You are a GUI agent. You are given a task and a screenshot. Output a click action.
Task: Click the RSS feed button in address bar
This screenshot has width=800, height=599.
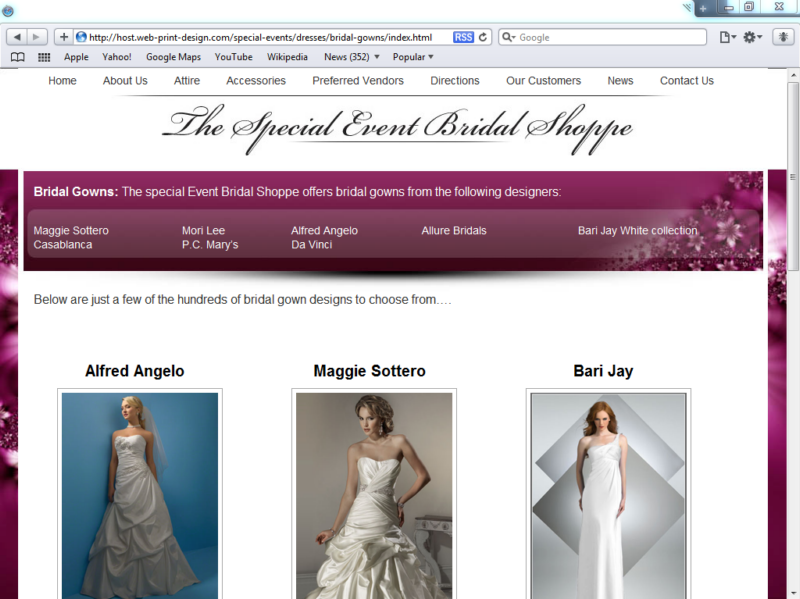(463, 37)
